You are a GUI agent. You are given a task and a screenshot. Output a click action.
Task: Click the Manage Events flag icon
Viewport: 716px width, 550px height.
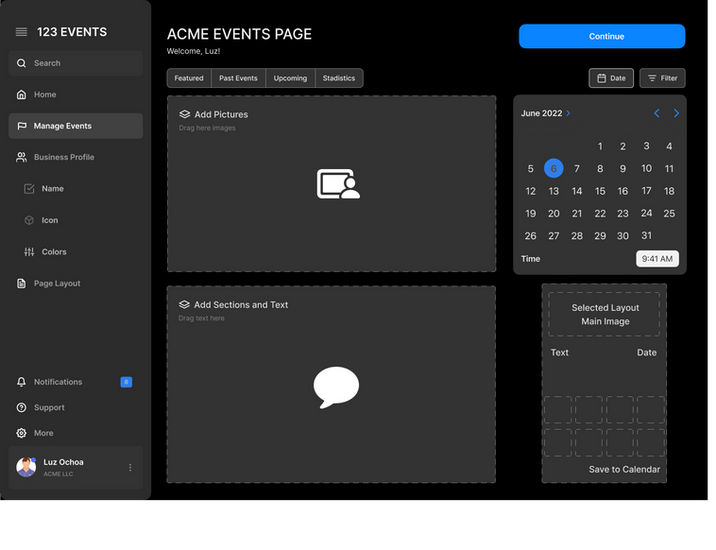point(21,126)
